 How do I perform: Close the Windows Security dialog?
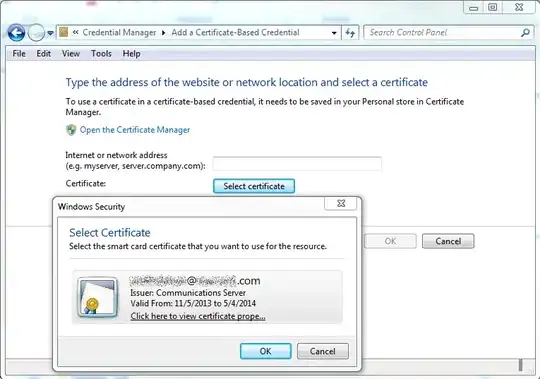(x=341, y=203)
